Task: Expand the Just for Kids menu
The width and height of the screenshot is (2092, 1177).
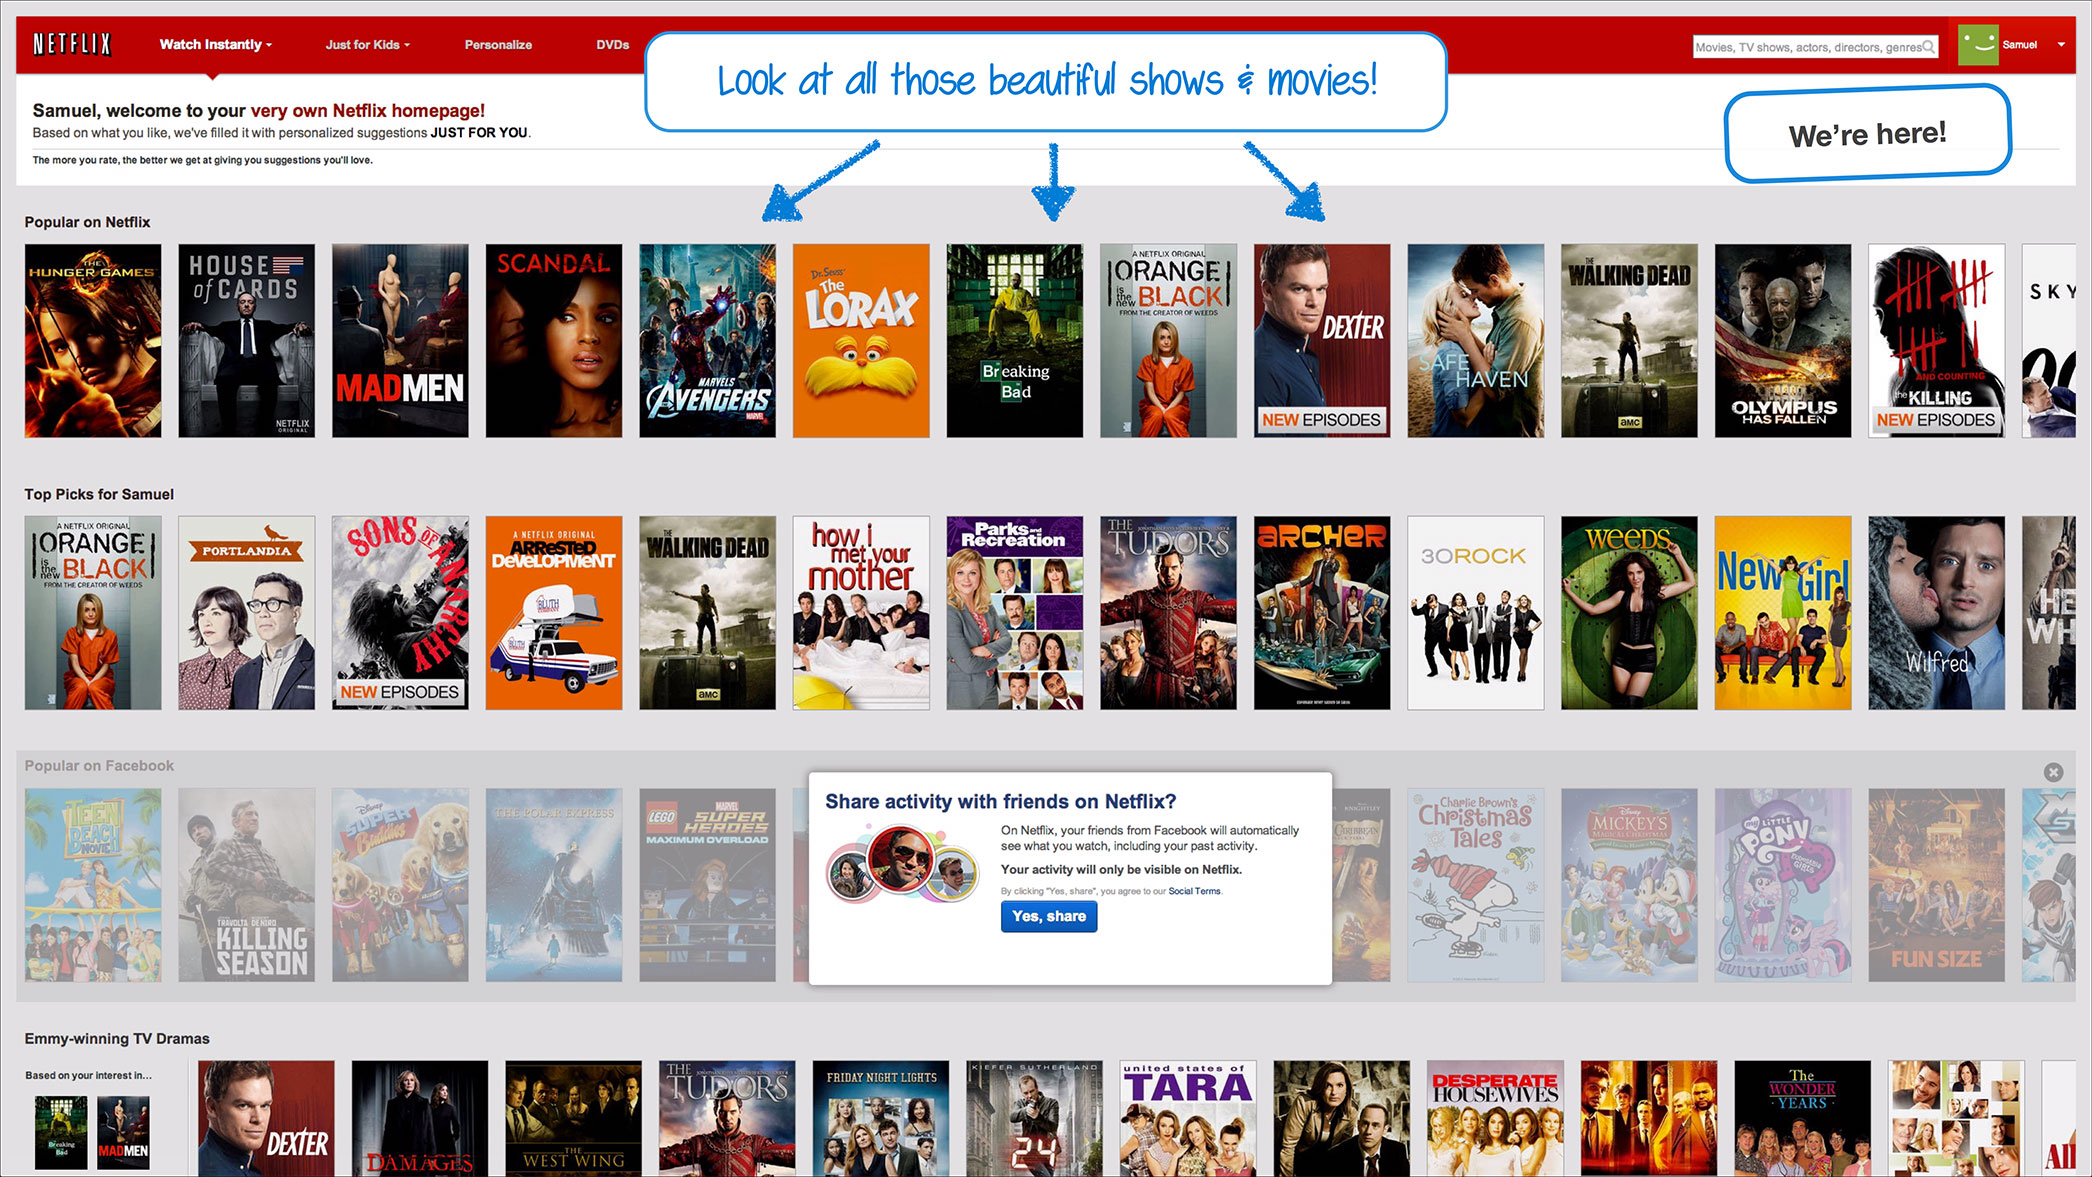Action: click(x=367, y=44)
